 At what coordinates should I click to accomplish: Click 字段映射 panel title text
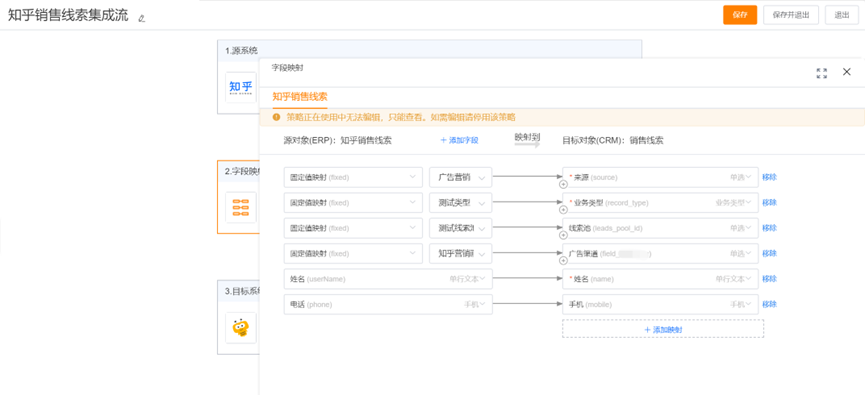(x=287, y=68)
